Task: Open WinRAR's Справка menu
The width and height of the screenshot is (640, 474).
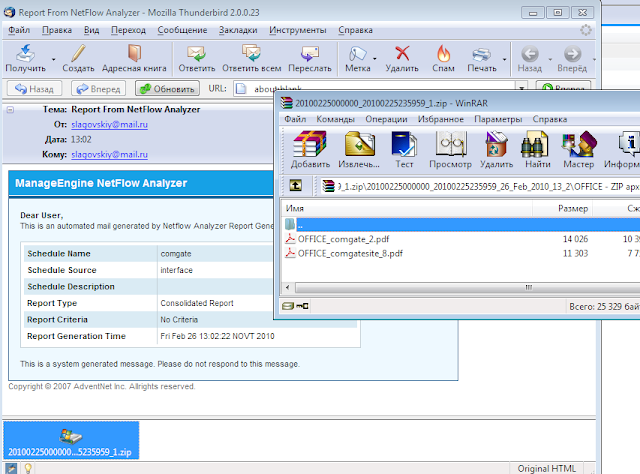Action: point(549,119)
